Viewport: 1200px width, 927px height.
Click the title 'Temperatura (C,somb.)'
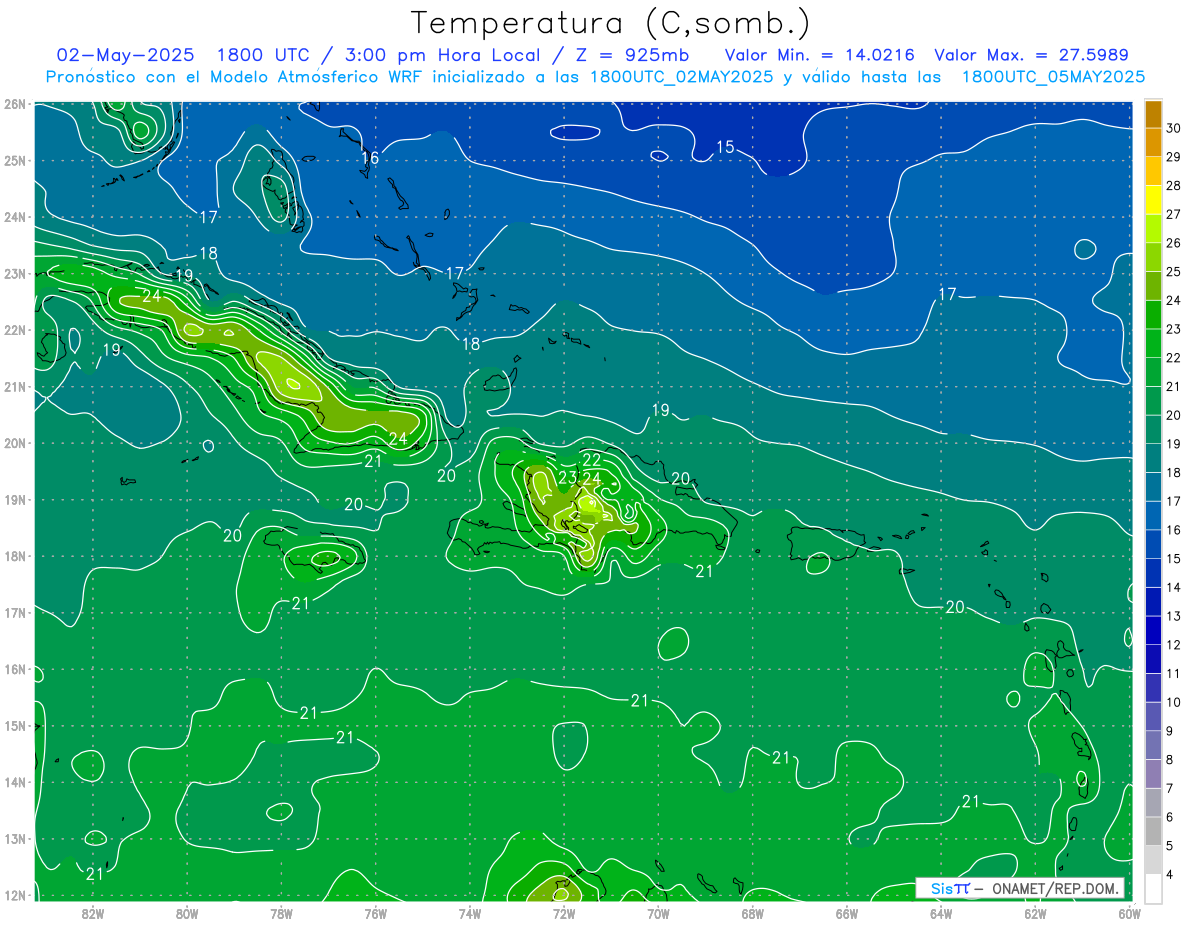coord(611,23)
